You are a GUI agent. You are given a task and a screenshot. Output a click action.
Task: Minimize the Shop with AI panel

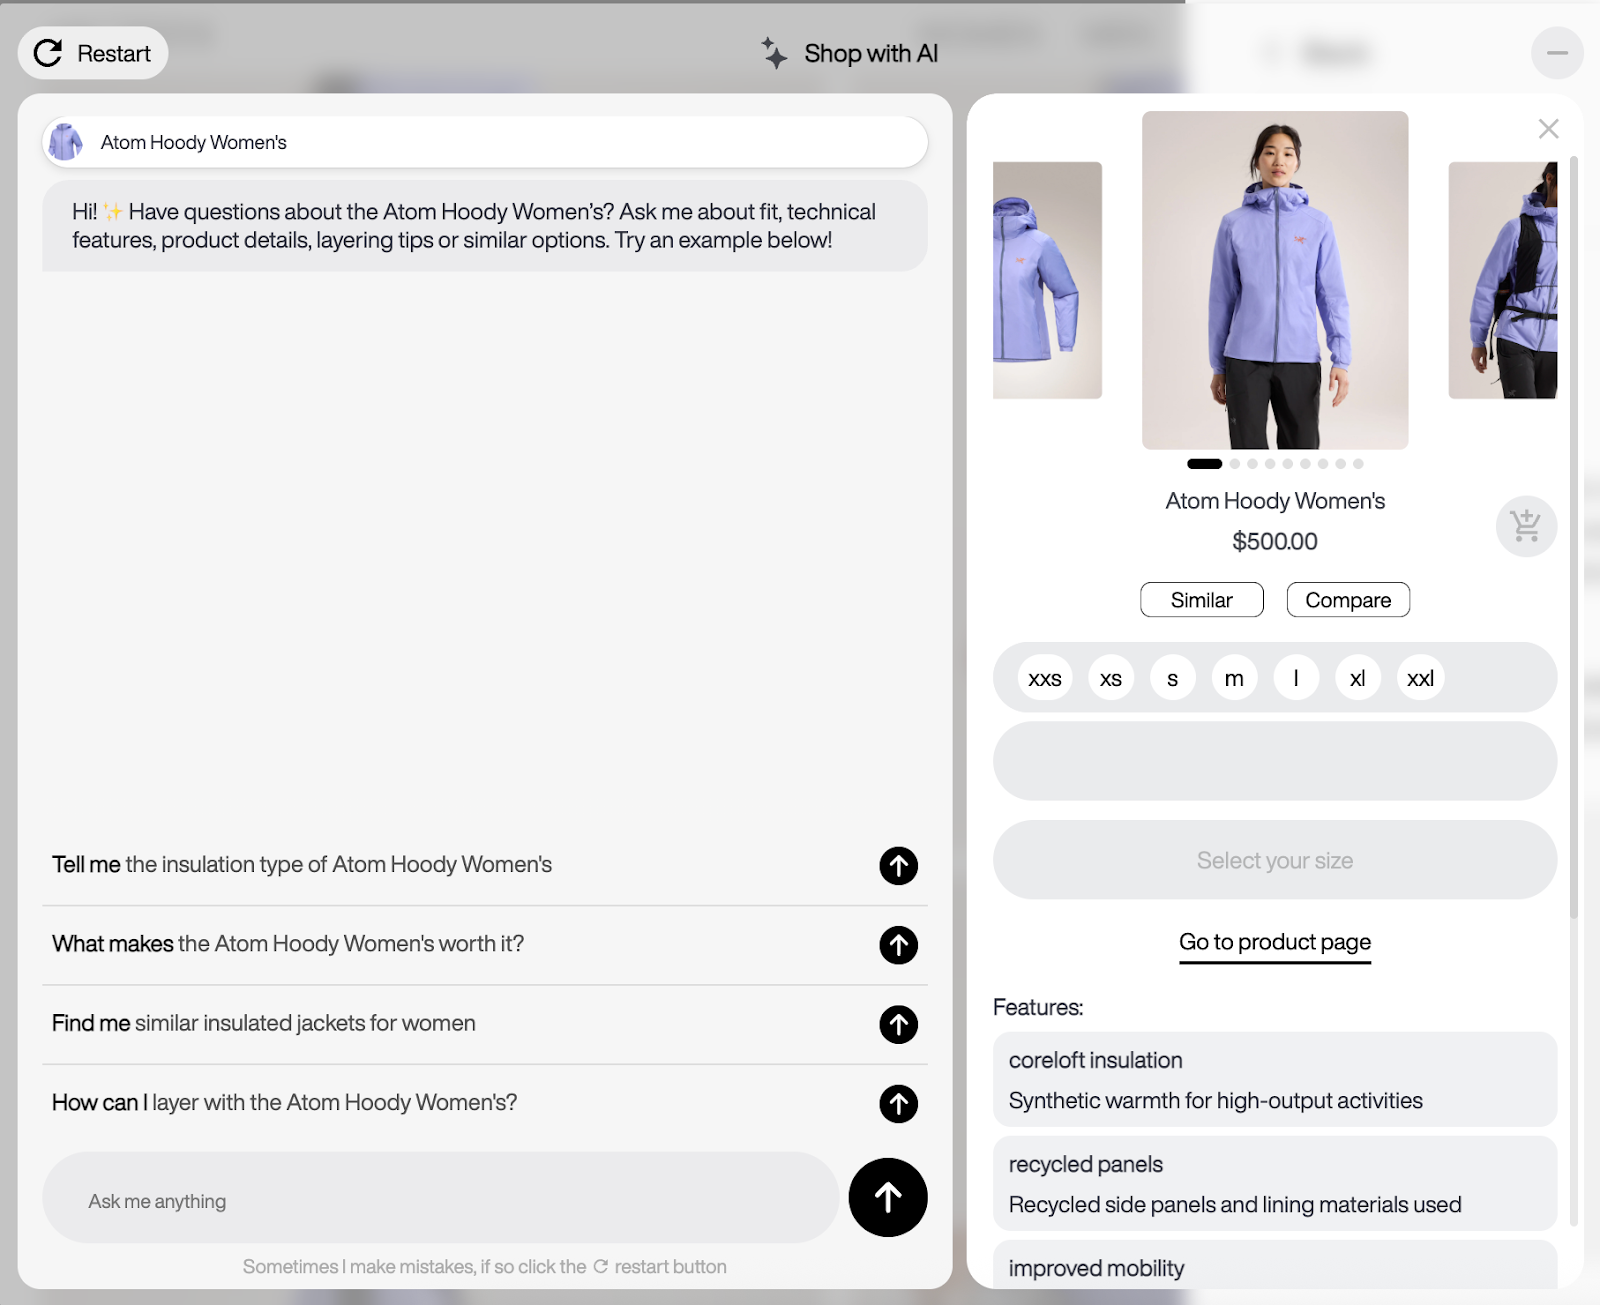(1557, 53)
